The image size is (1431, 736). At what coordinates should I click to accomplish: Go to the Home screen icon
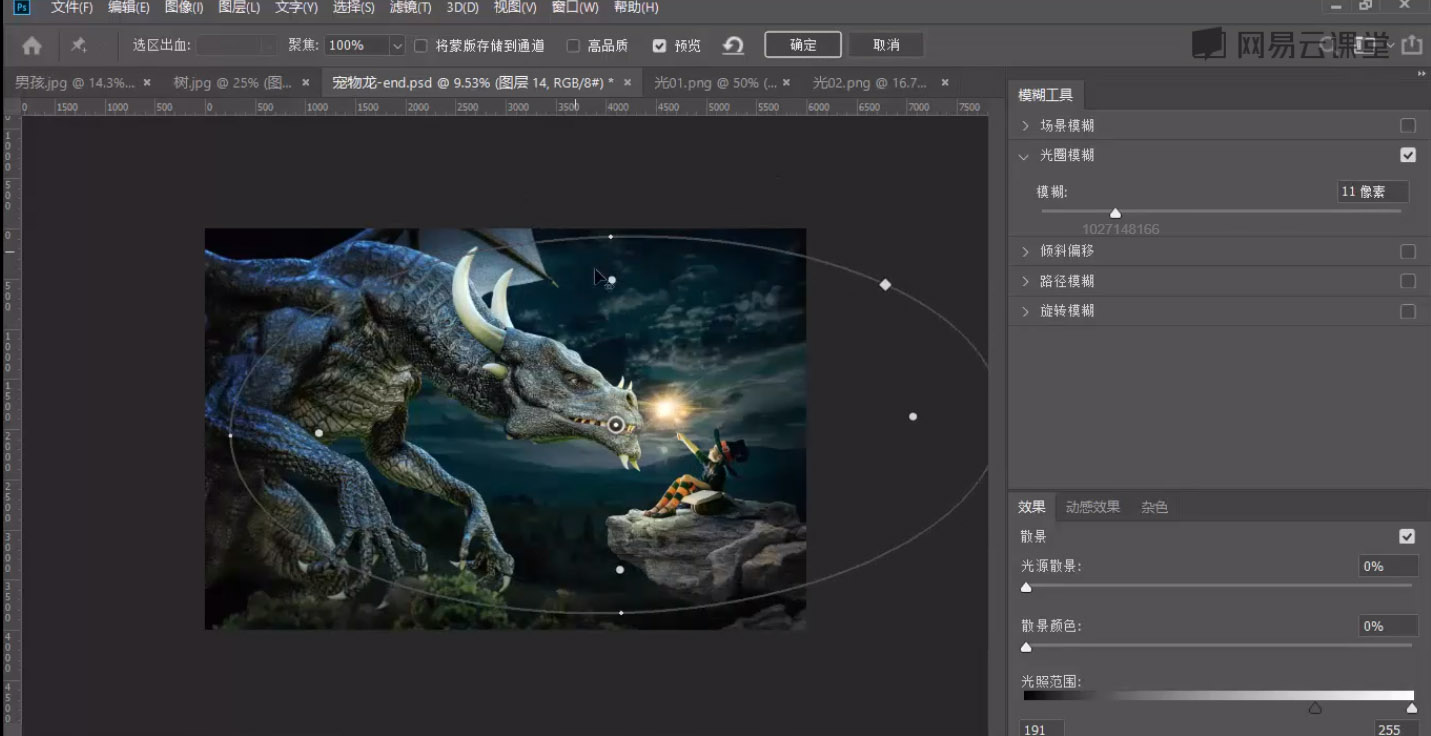(32, 45)
